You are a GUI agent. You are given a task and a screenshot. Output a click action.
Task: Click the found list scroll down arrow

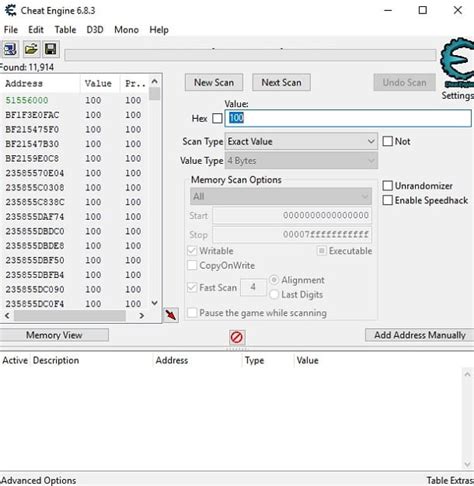[154, 303]
